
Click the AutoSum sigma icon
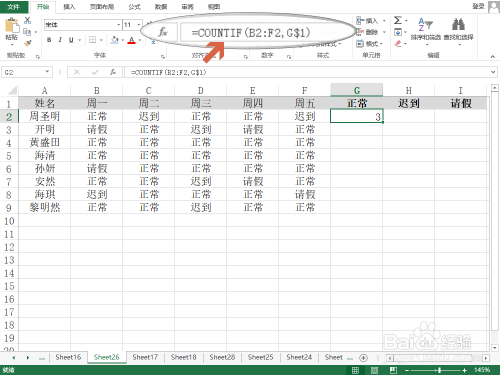398,20
